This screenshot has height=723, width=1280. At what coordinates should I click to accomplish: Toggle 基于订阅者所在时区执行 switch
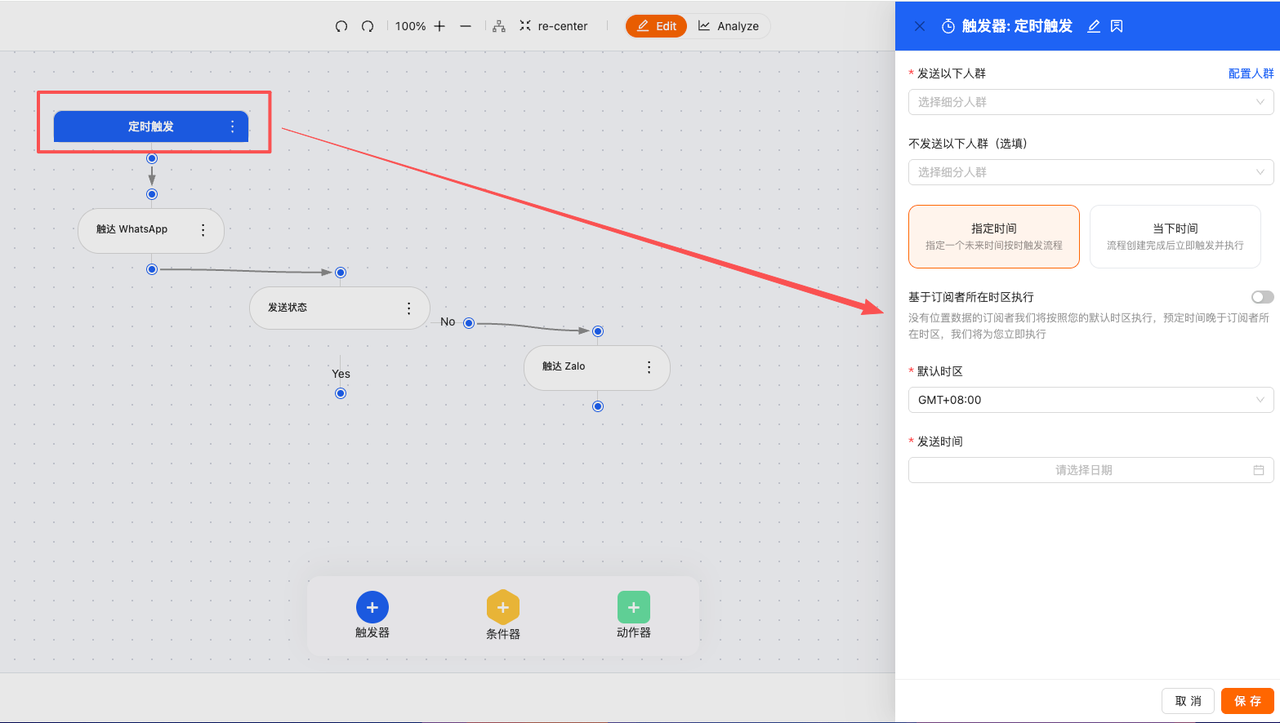coord(1262,297)
